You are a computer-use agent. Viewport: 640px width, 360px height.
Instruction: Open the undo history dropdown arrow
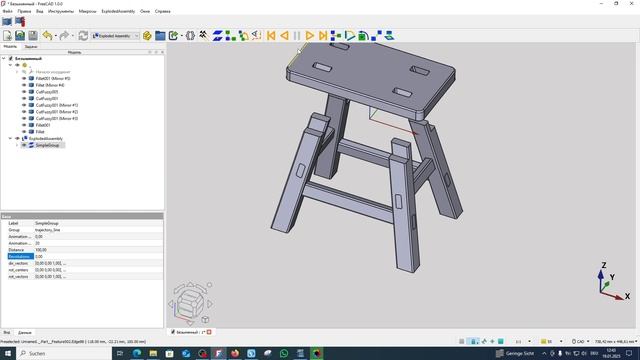pyautogui.click(x=56, y=36)
